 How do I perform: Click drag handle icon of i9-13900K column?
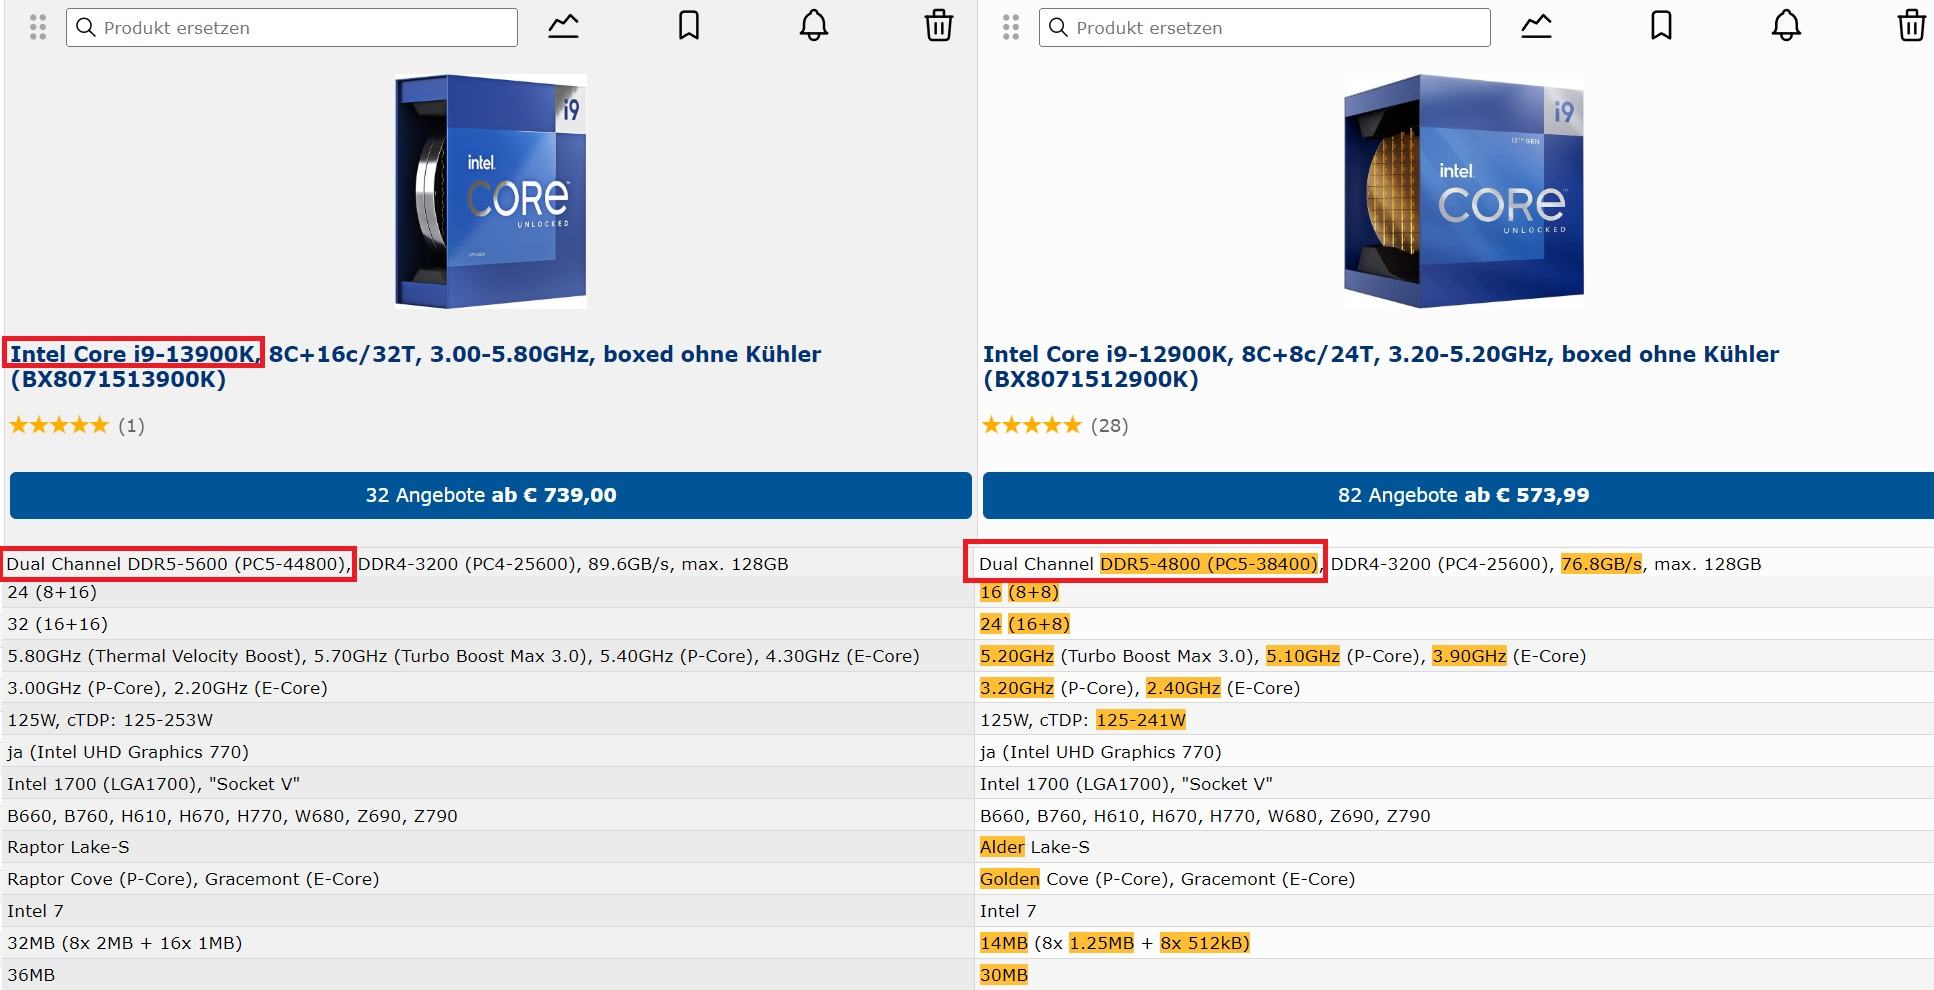pos(38,27)
